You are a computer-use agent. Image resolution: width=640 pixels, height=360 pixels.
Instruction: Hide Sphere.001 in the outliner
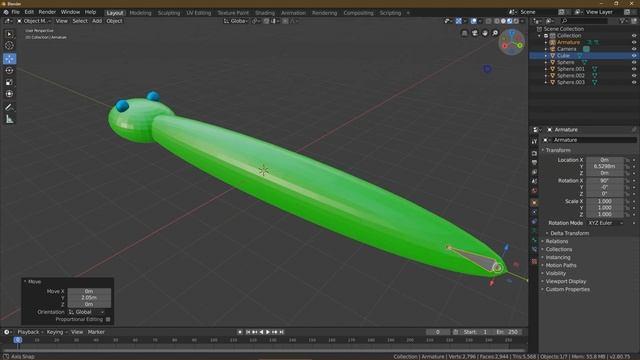pos(634,69)
